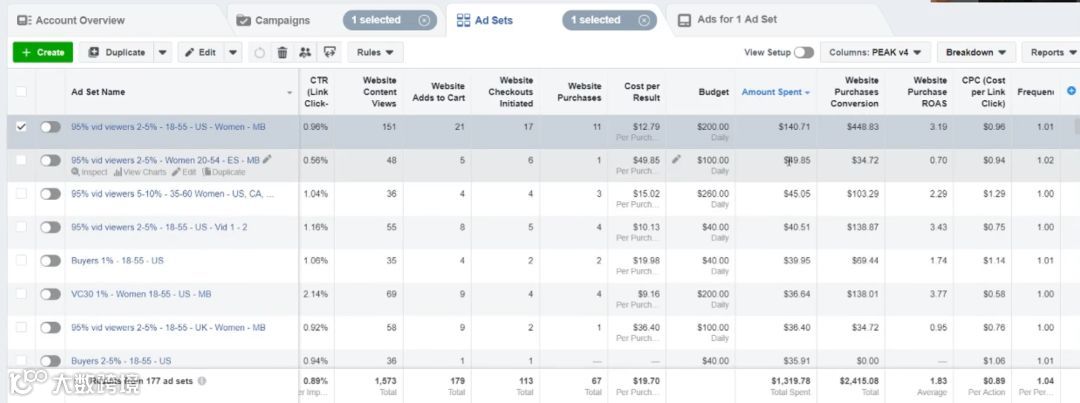This screenshot has width=1080, height=403.
Task: Open the Rules dropdown menu
Action: coord(374,52)
